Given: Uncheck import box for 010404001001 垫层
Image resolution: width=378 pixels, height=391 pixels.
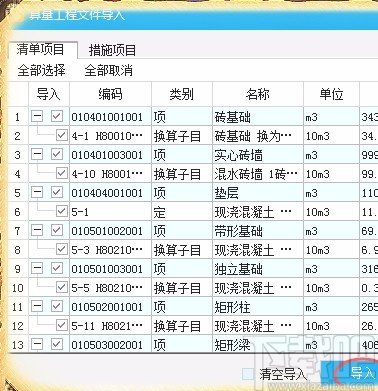Looking at the screenshot, I should point(56,192).
